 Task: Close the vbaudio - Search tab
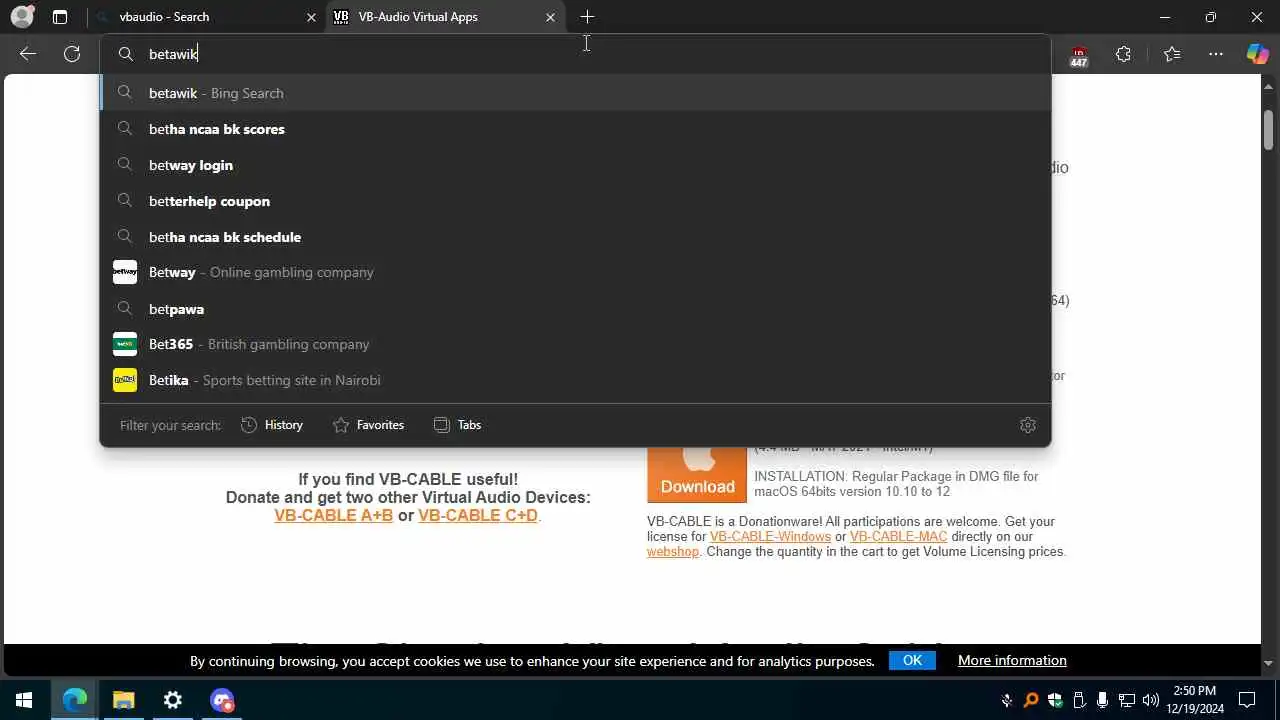click(311, 17)
